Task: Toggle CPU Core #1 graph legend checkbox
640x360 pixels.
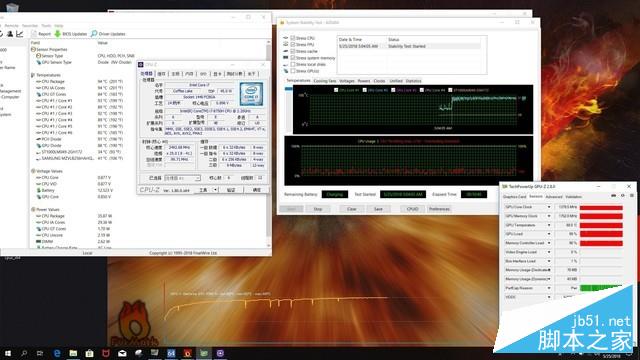Action: click(336, 90)
